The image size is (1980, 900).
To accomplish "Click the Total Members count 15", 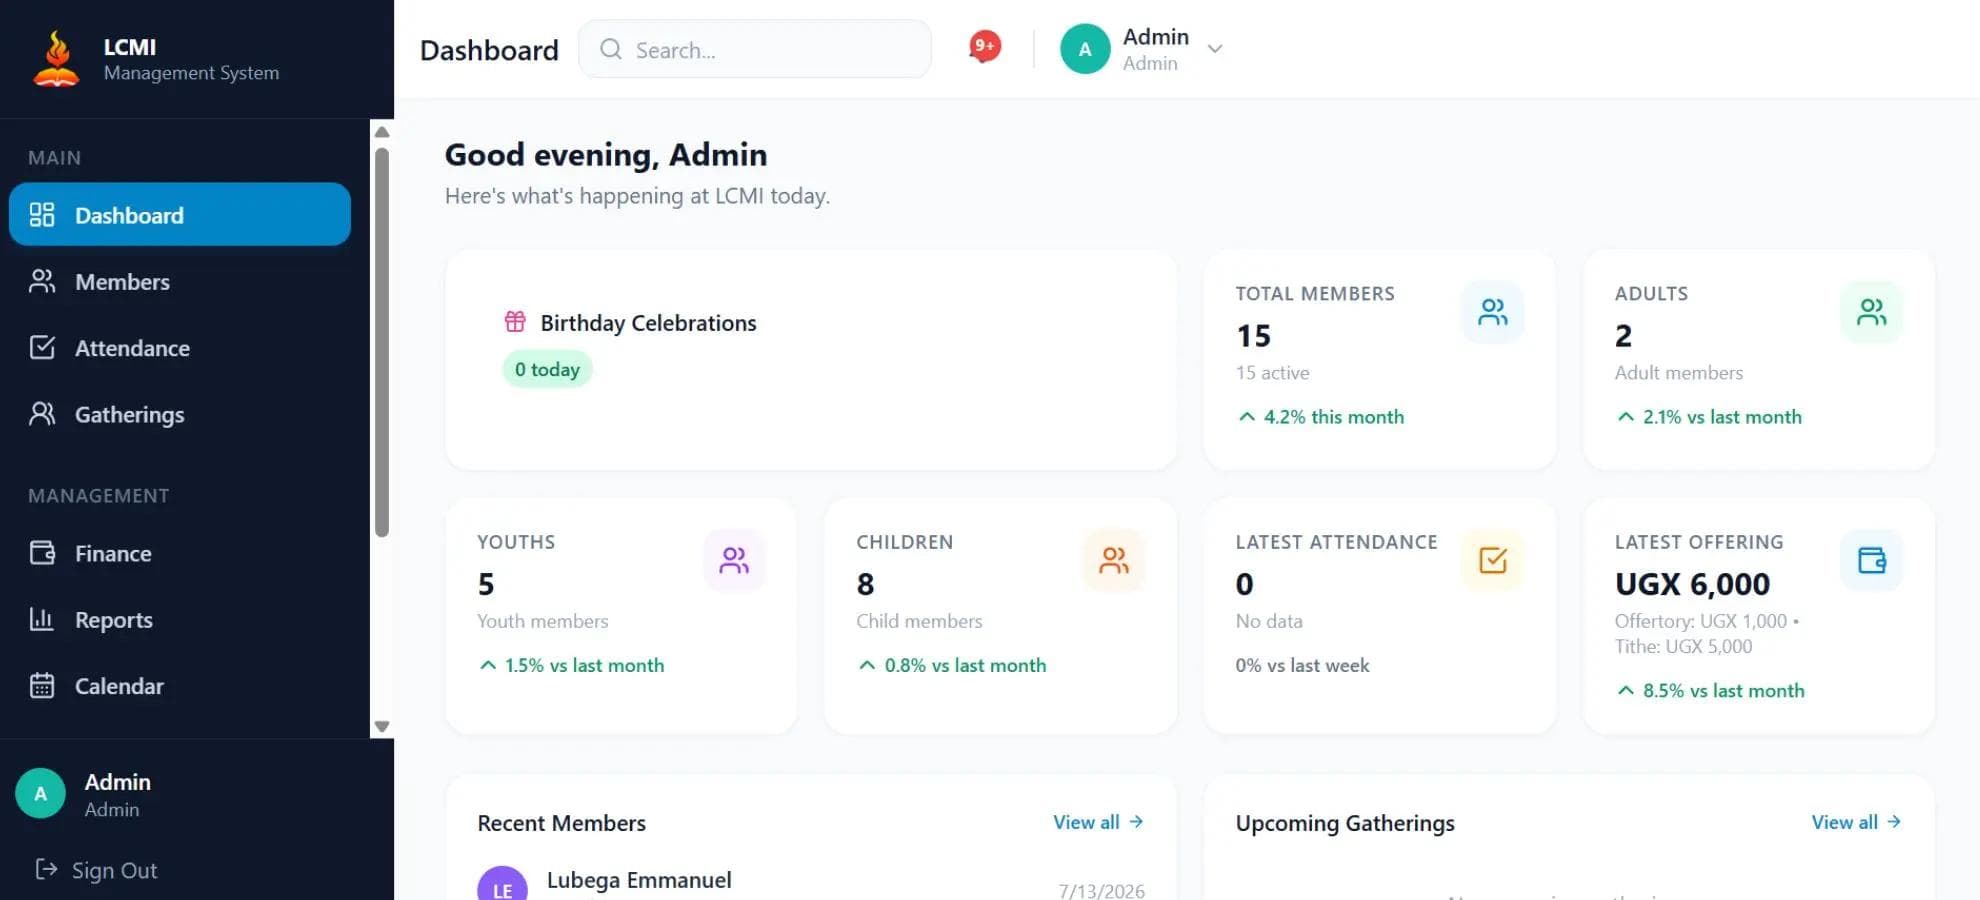I will click(1253, 335).
